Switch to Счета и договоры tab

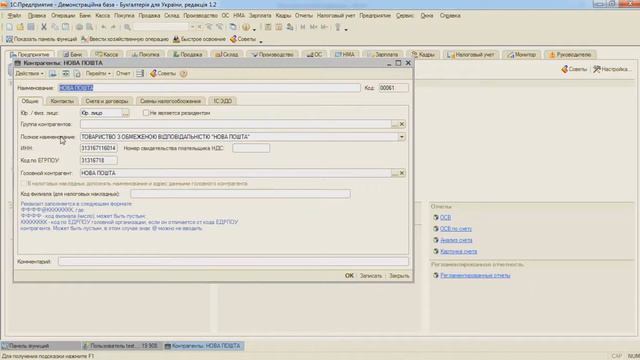[x=107, y=101]
